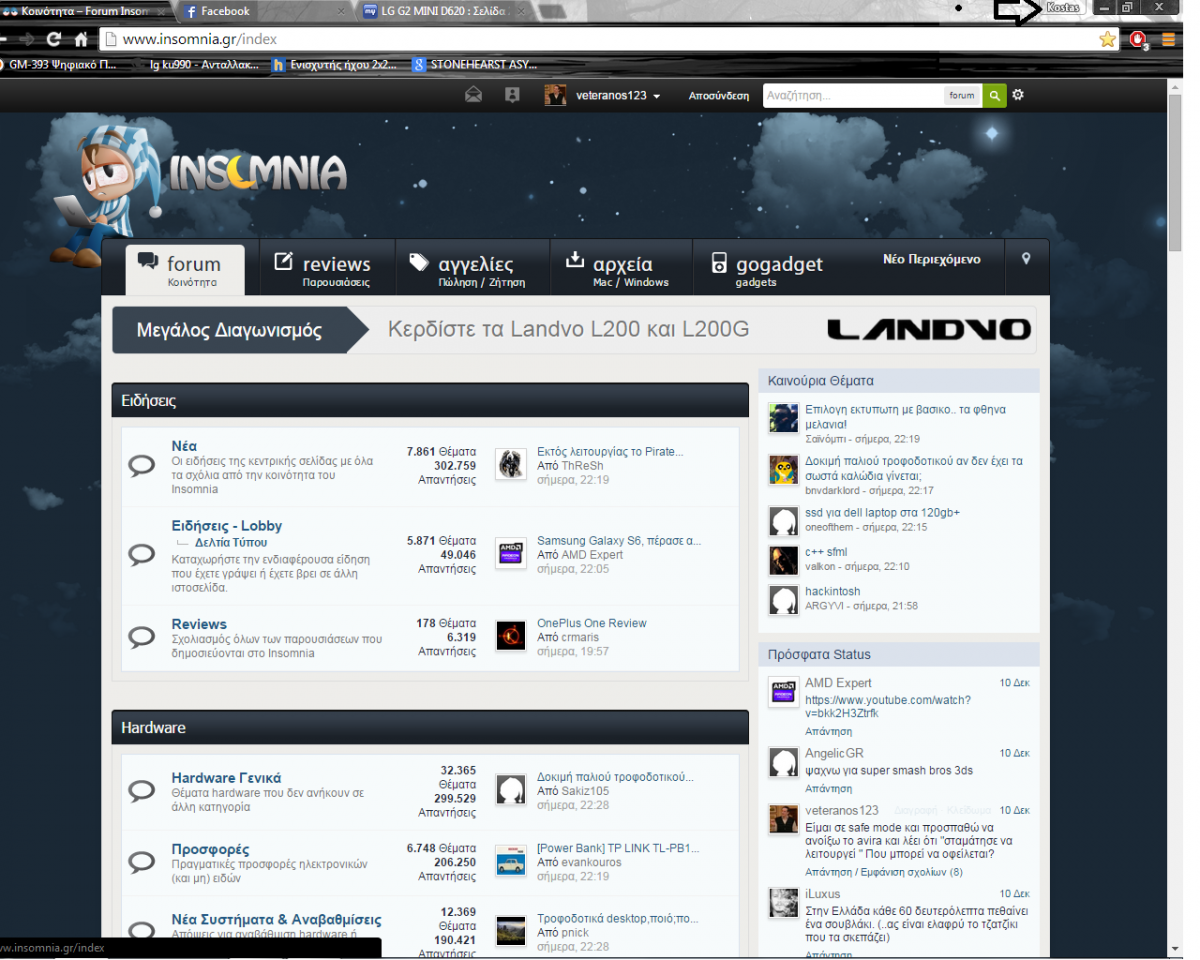Open the gear settings icon by search
This screenshot has width=1200, height=960.
[x=1018, y=95]
